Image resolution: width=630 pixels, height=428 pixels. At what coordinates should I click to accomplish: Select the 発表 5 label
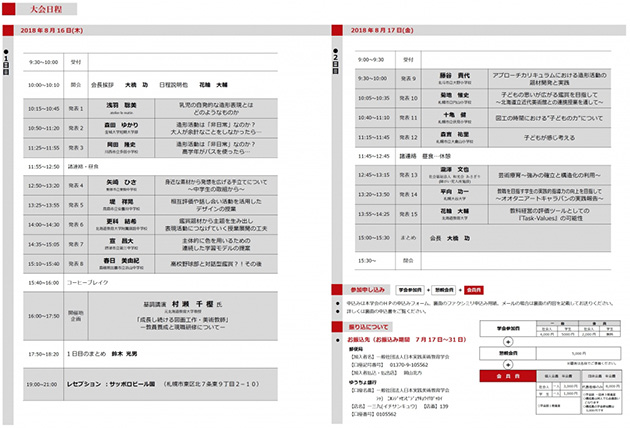(x=76, y=205)
